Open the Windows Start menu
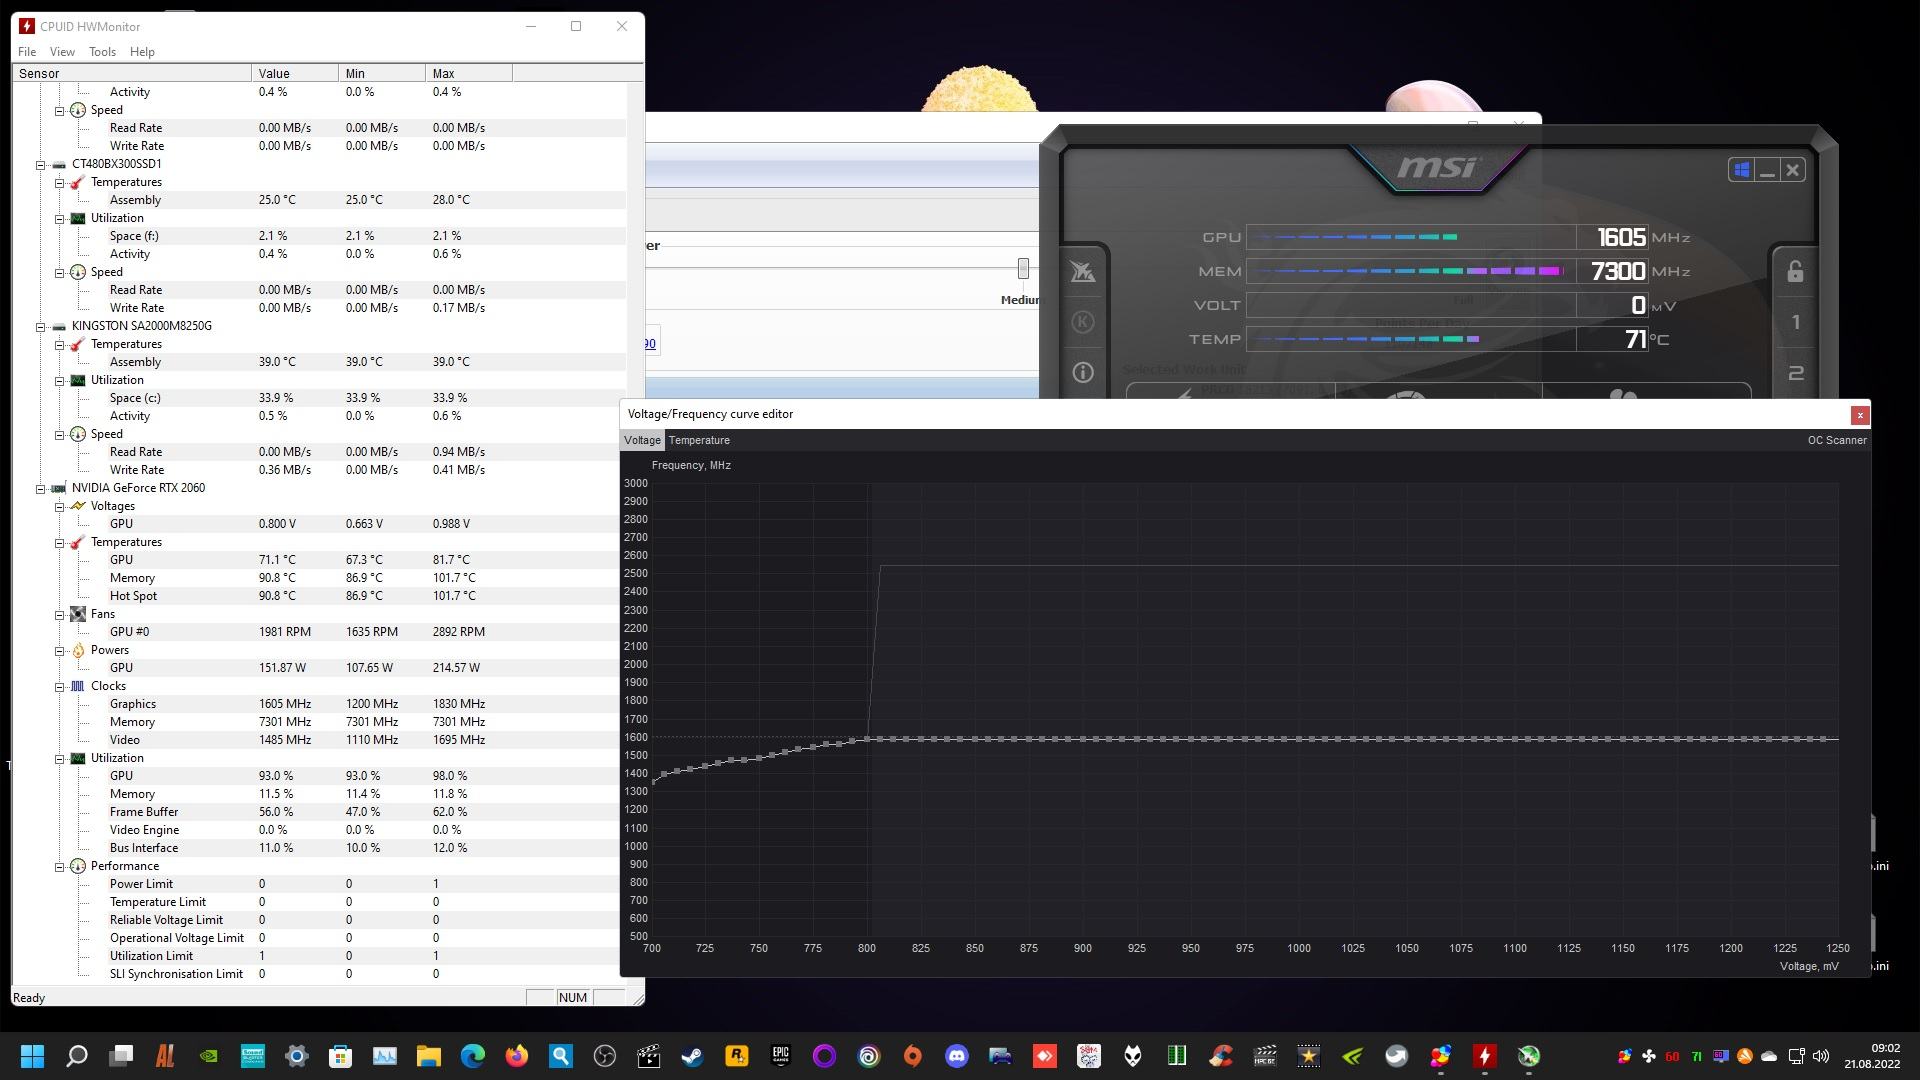This screenshot has width=1920, height=1080. pyautogui.click(x=32, y=1056)
